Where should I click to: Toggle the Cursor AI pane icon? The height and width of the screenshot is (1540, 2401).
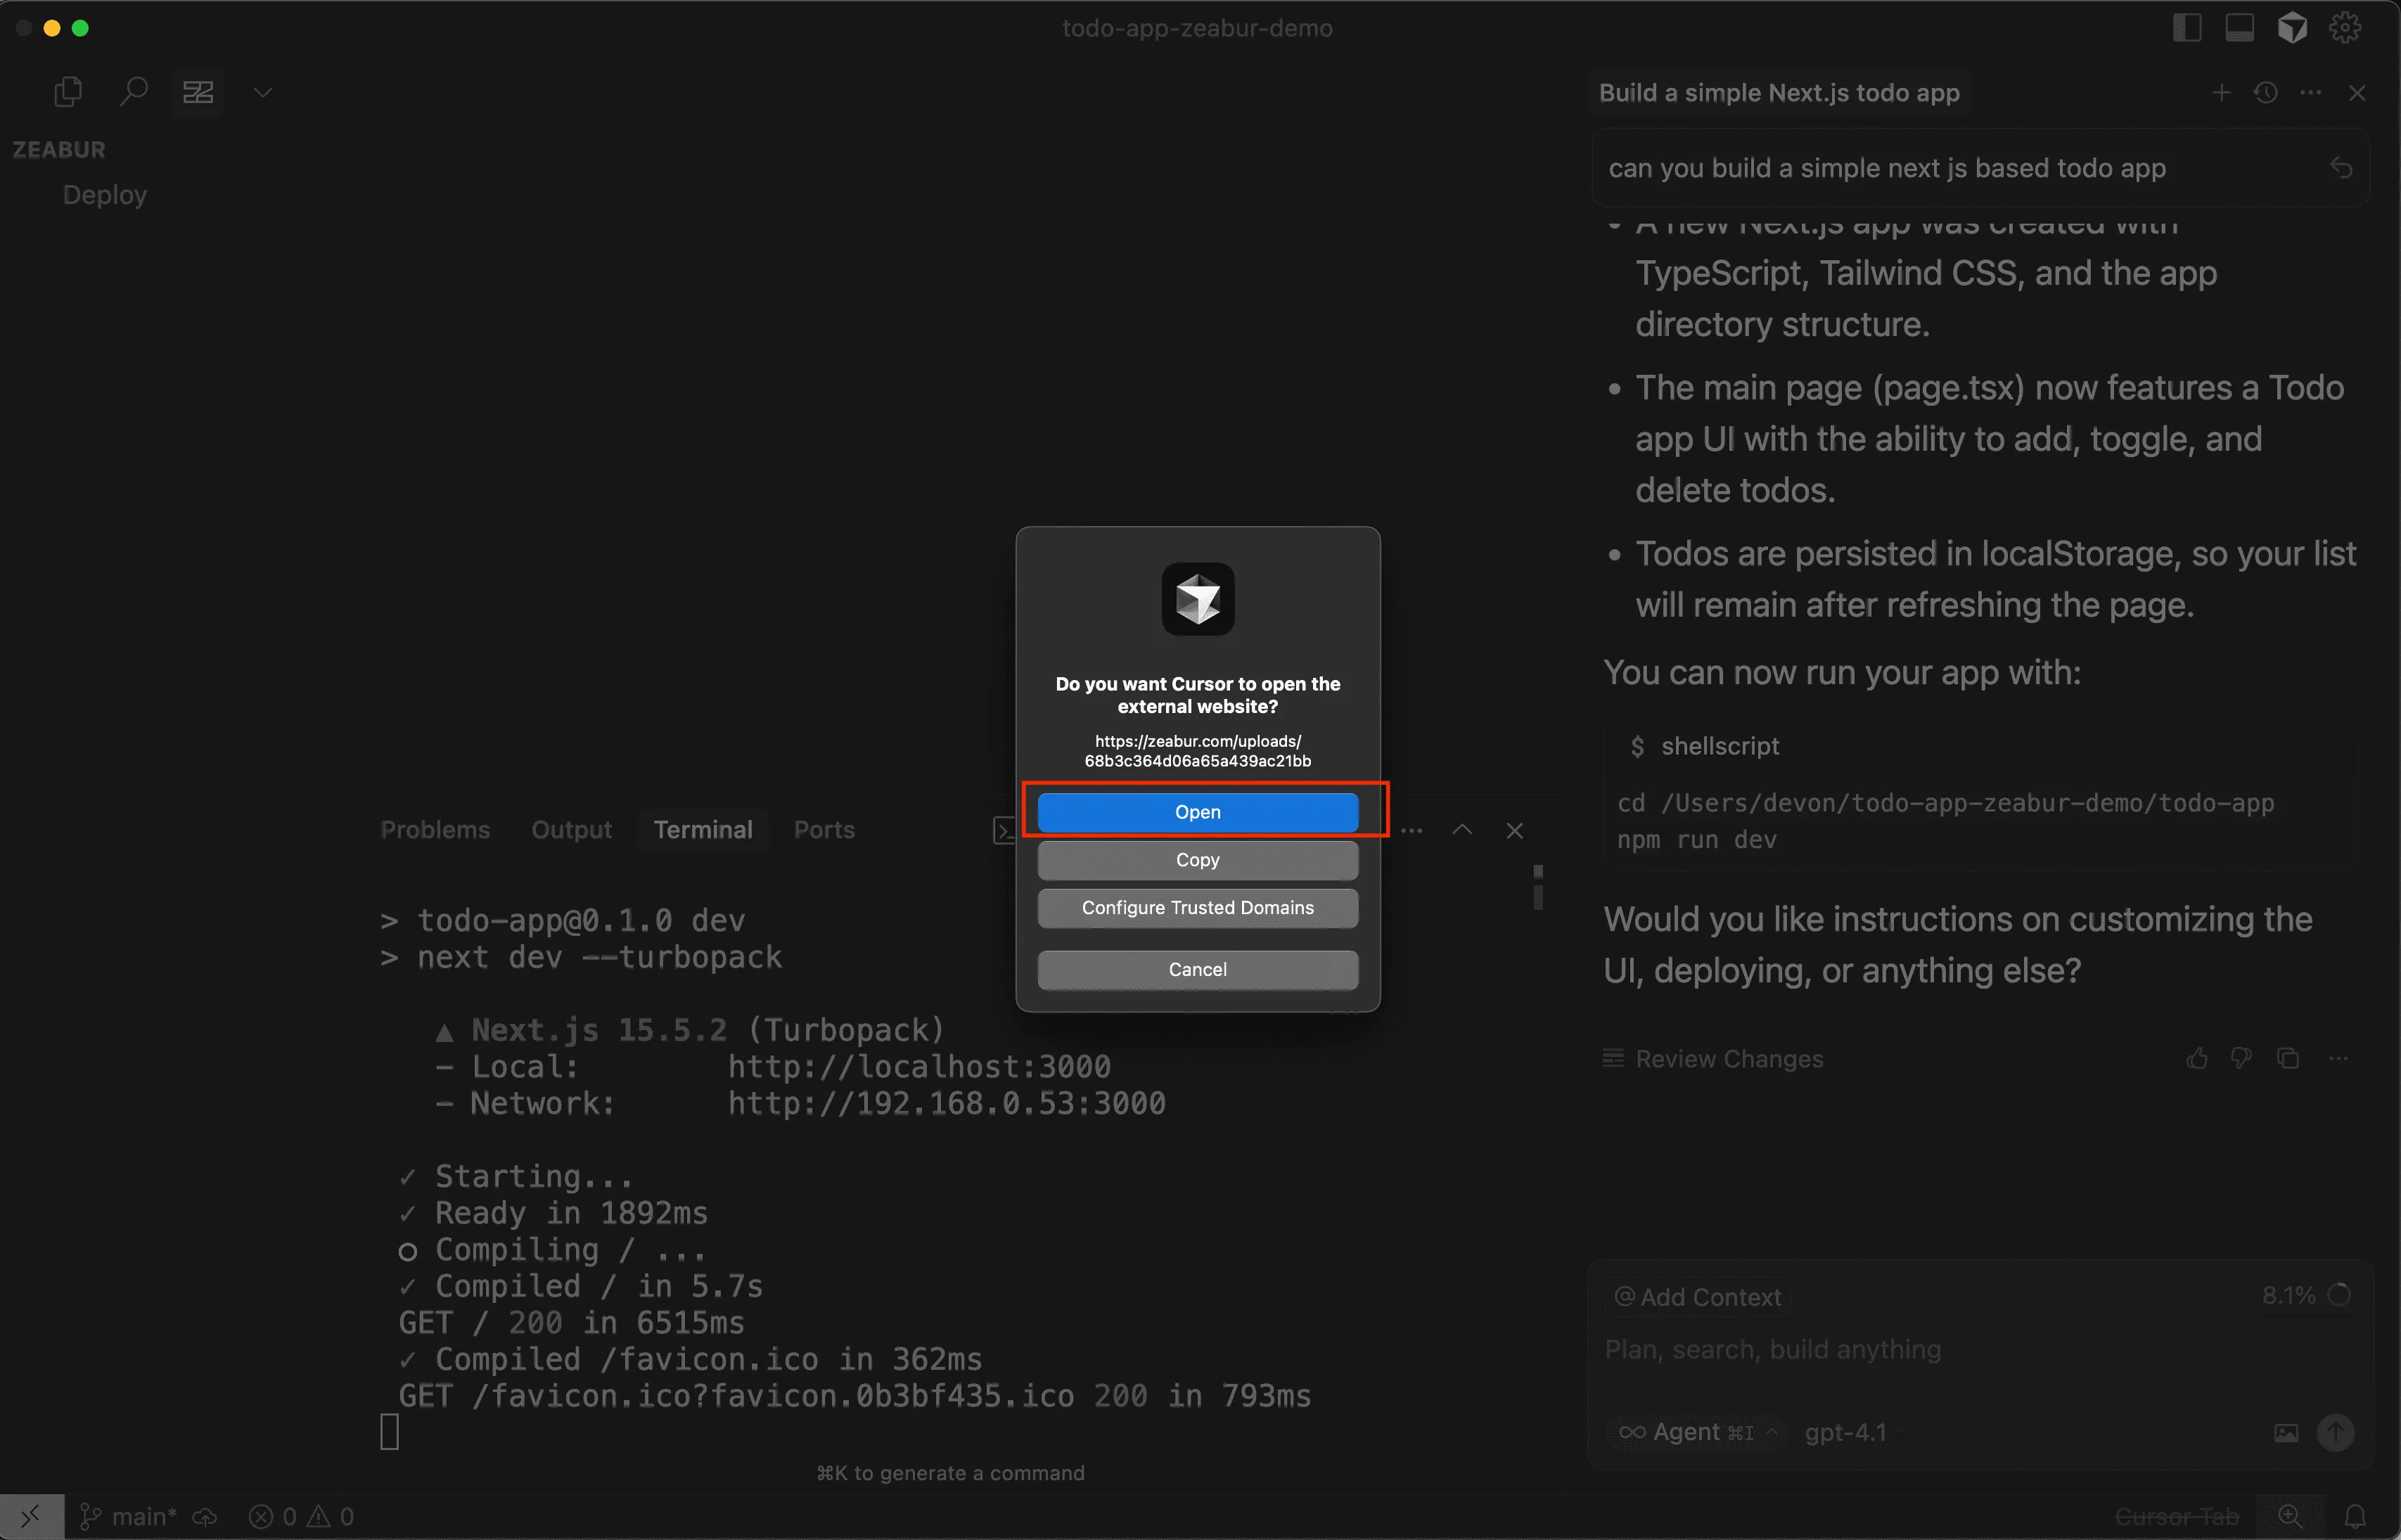pos(2292,28)
